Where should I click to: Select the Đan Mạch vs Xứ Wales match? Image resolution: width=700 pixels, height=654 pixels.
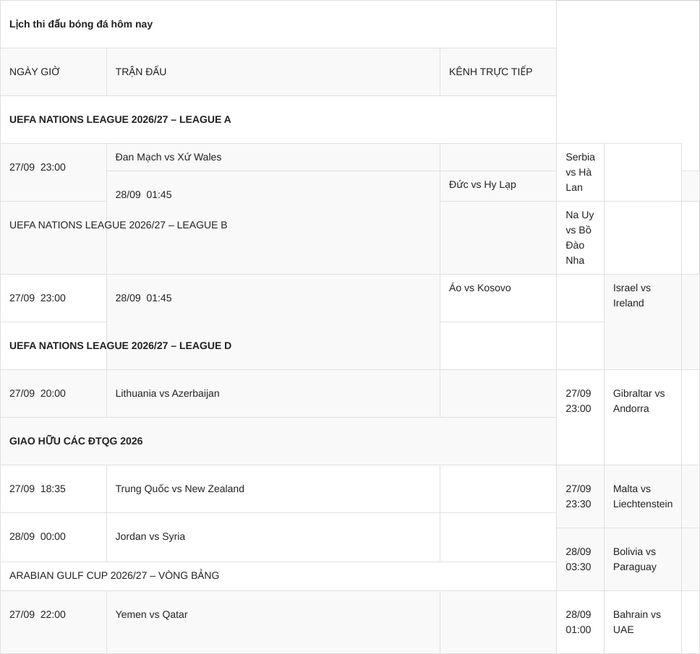click(168, 157)
